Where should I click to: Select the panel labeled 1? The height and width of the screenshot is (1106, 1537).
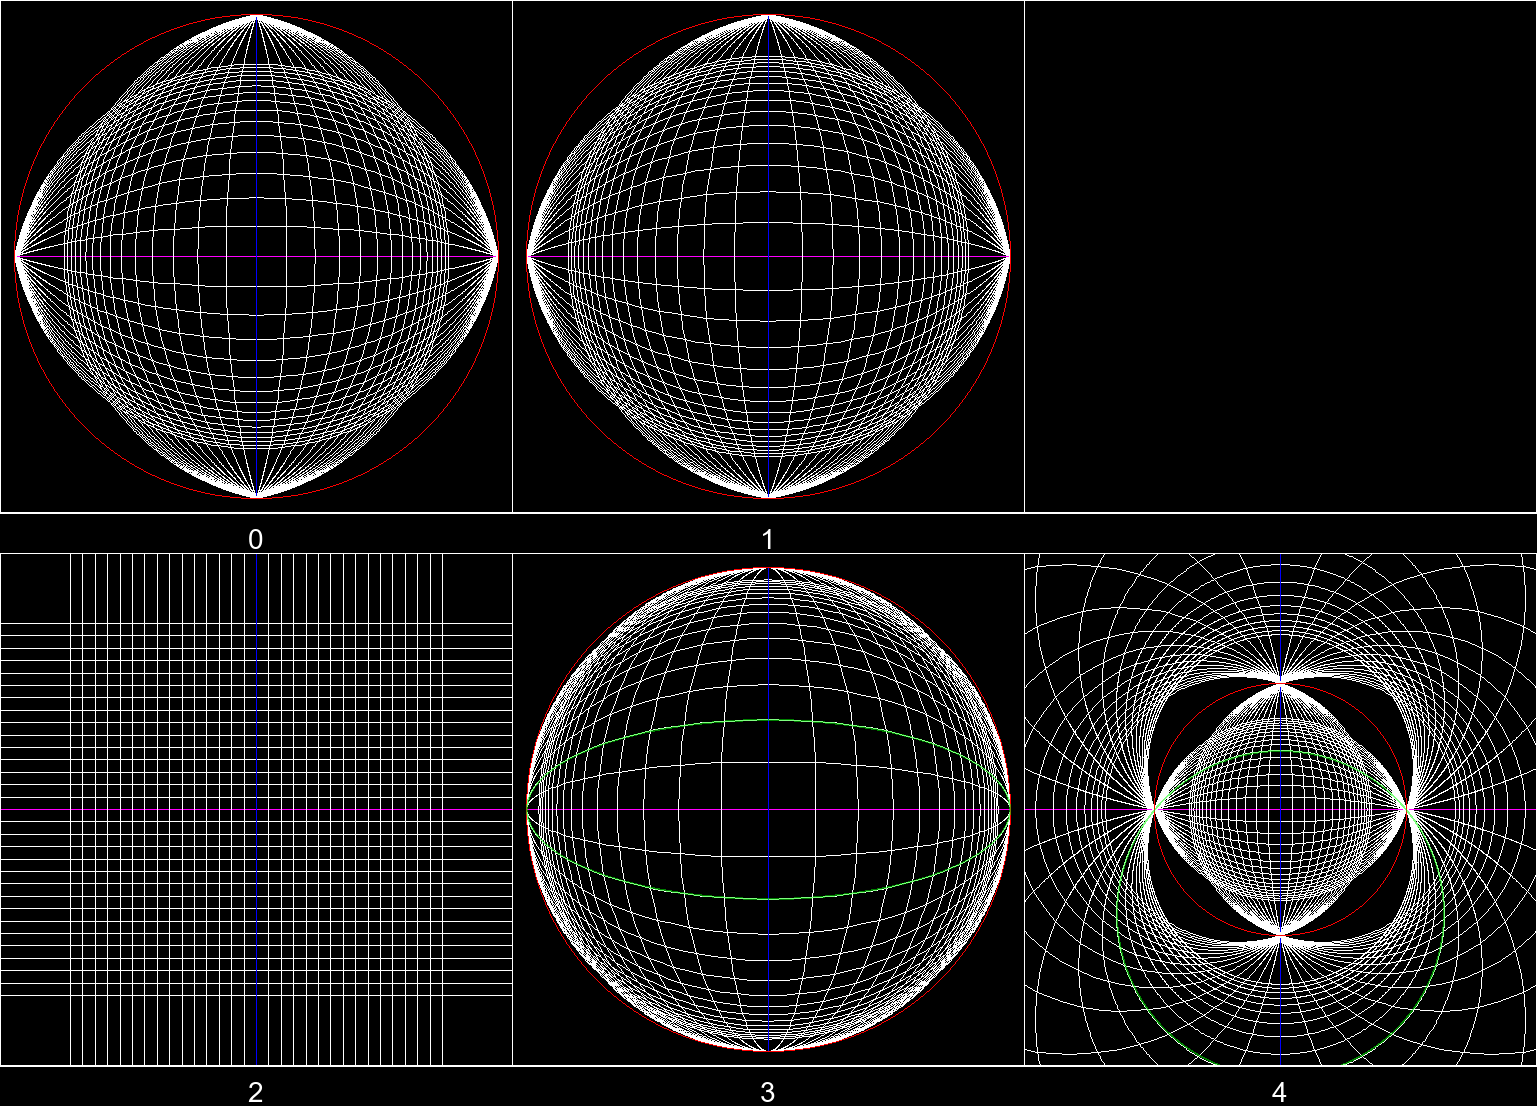click(768, 255)
